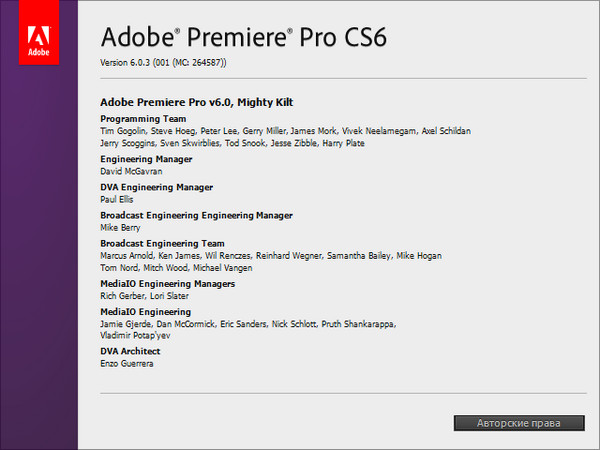The image size is (600, 450).
Task: Click the names Rich Gerber, Lori Slater
Action: point(146,296)
